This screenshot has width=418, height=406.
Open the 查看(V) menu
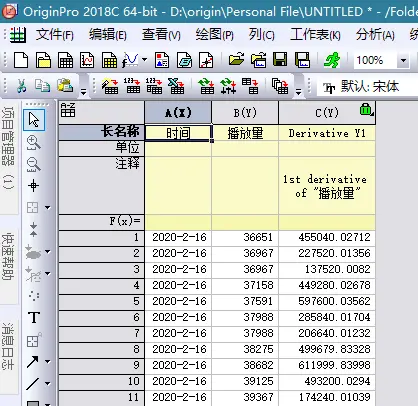(161, 34)
